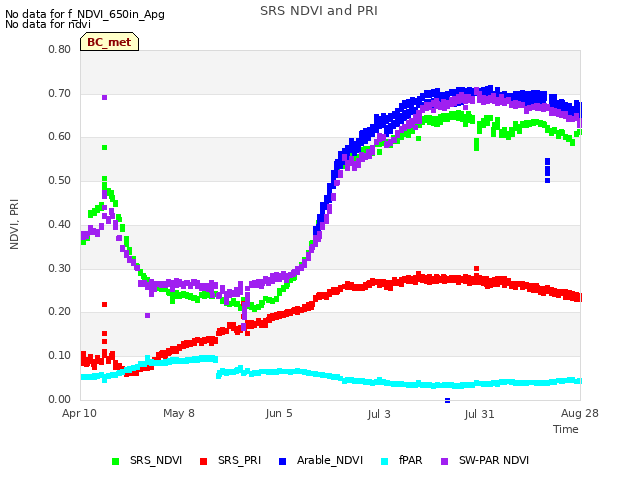Click the No data for ndvi message

click(x=48, y=24)
